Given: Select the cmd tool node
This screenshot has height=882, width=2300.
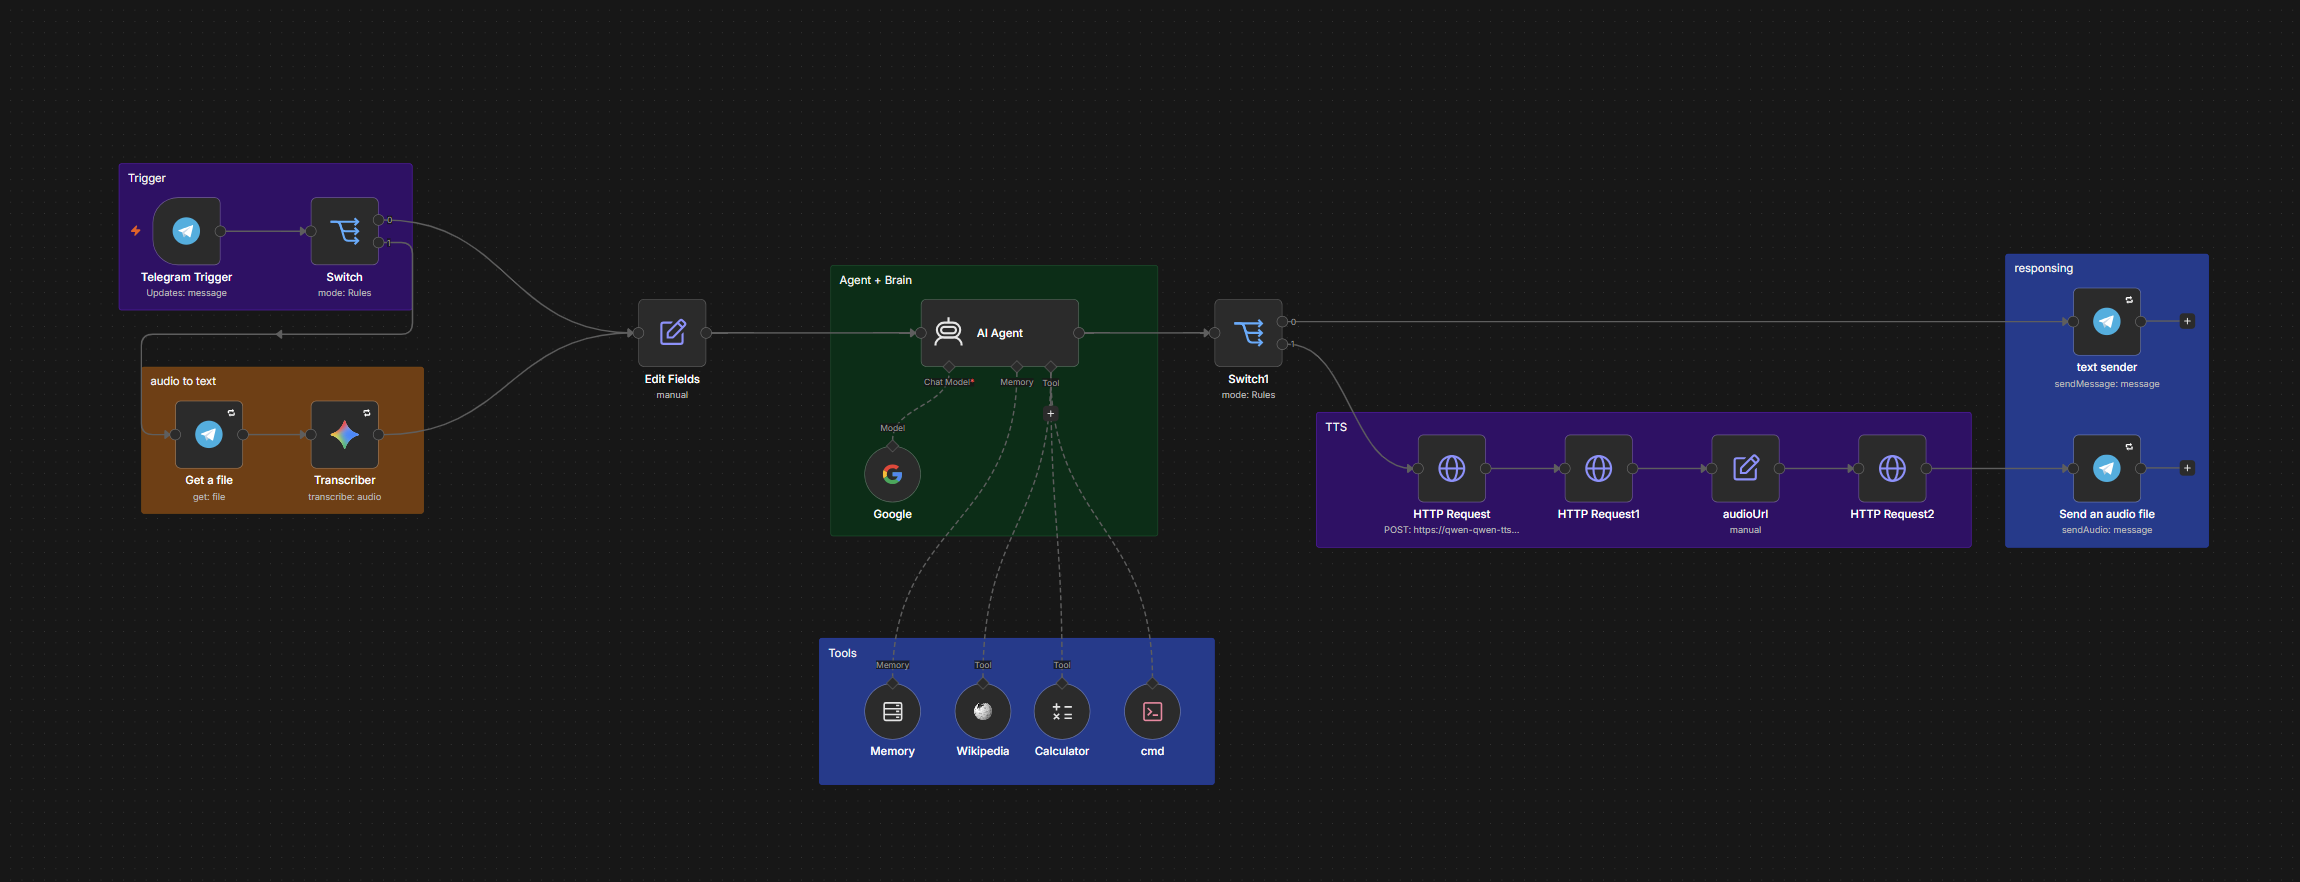Looking at the screenshot, I should (1152, 711).
